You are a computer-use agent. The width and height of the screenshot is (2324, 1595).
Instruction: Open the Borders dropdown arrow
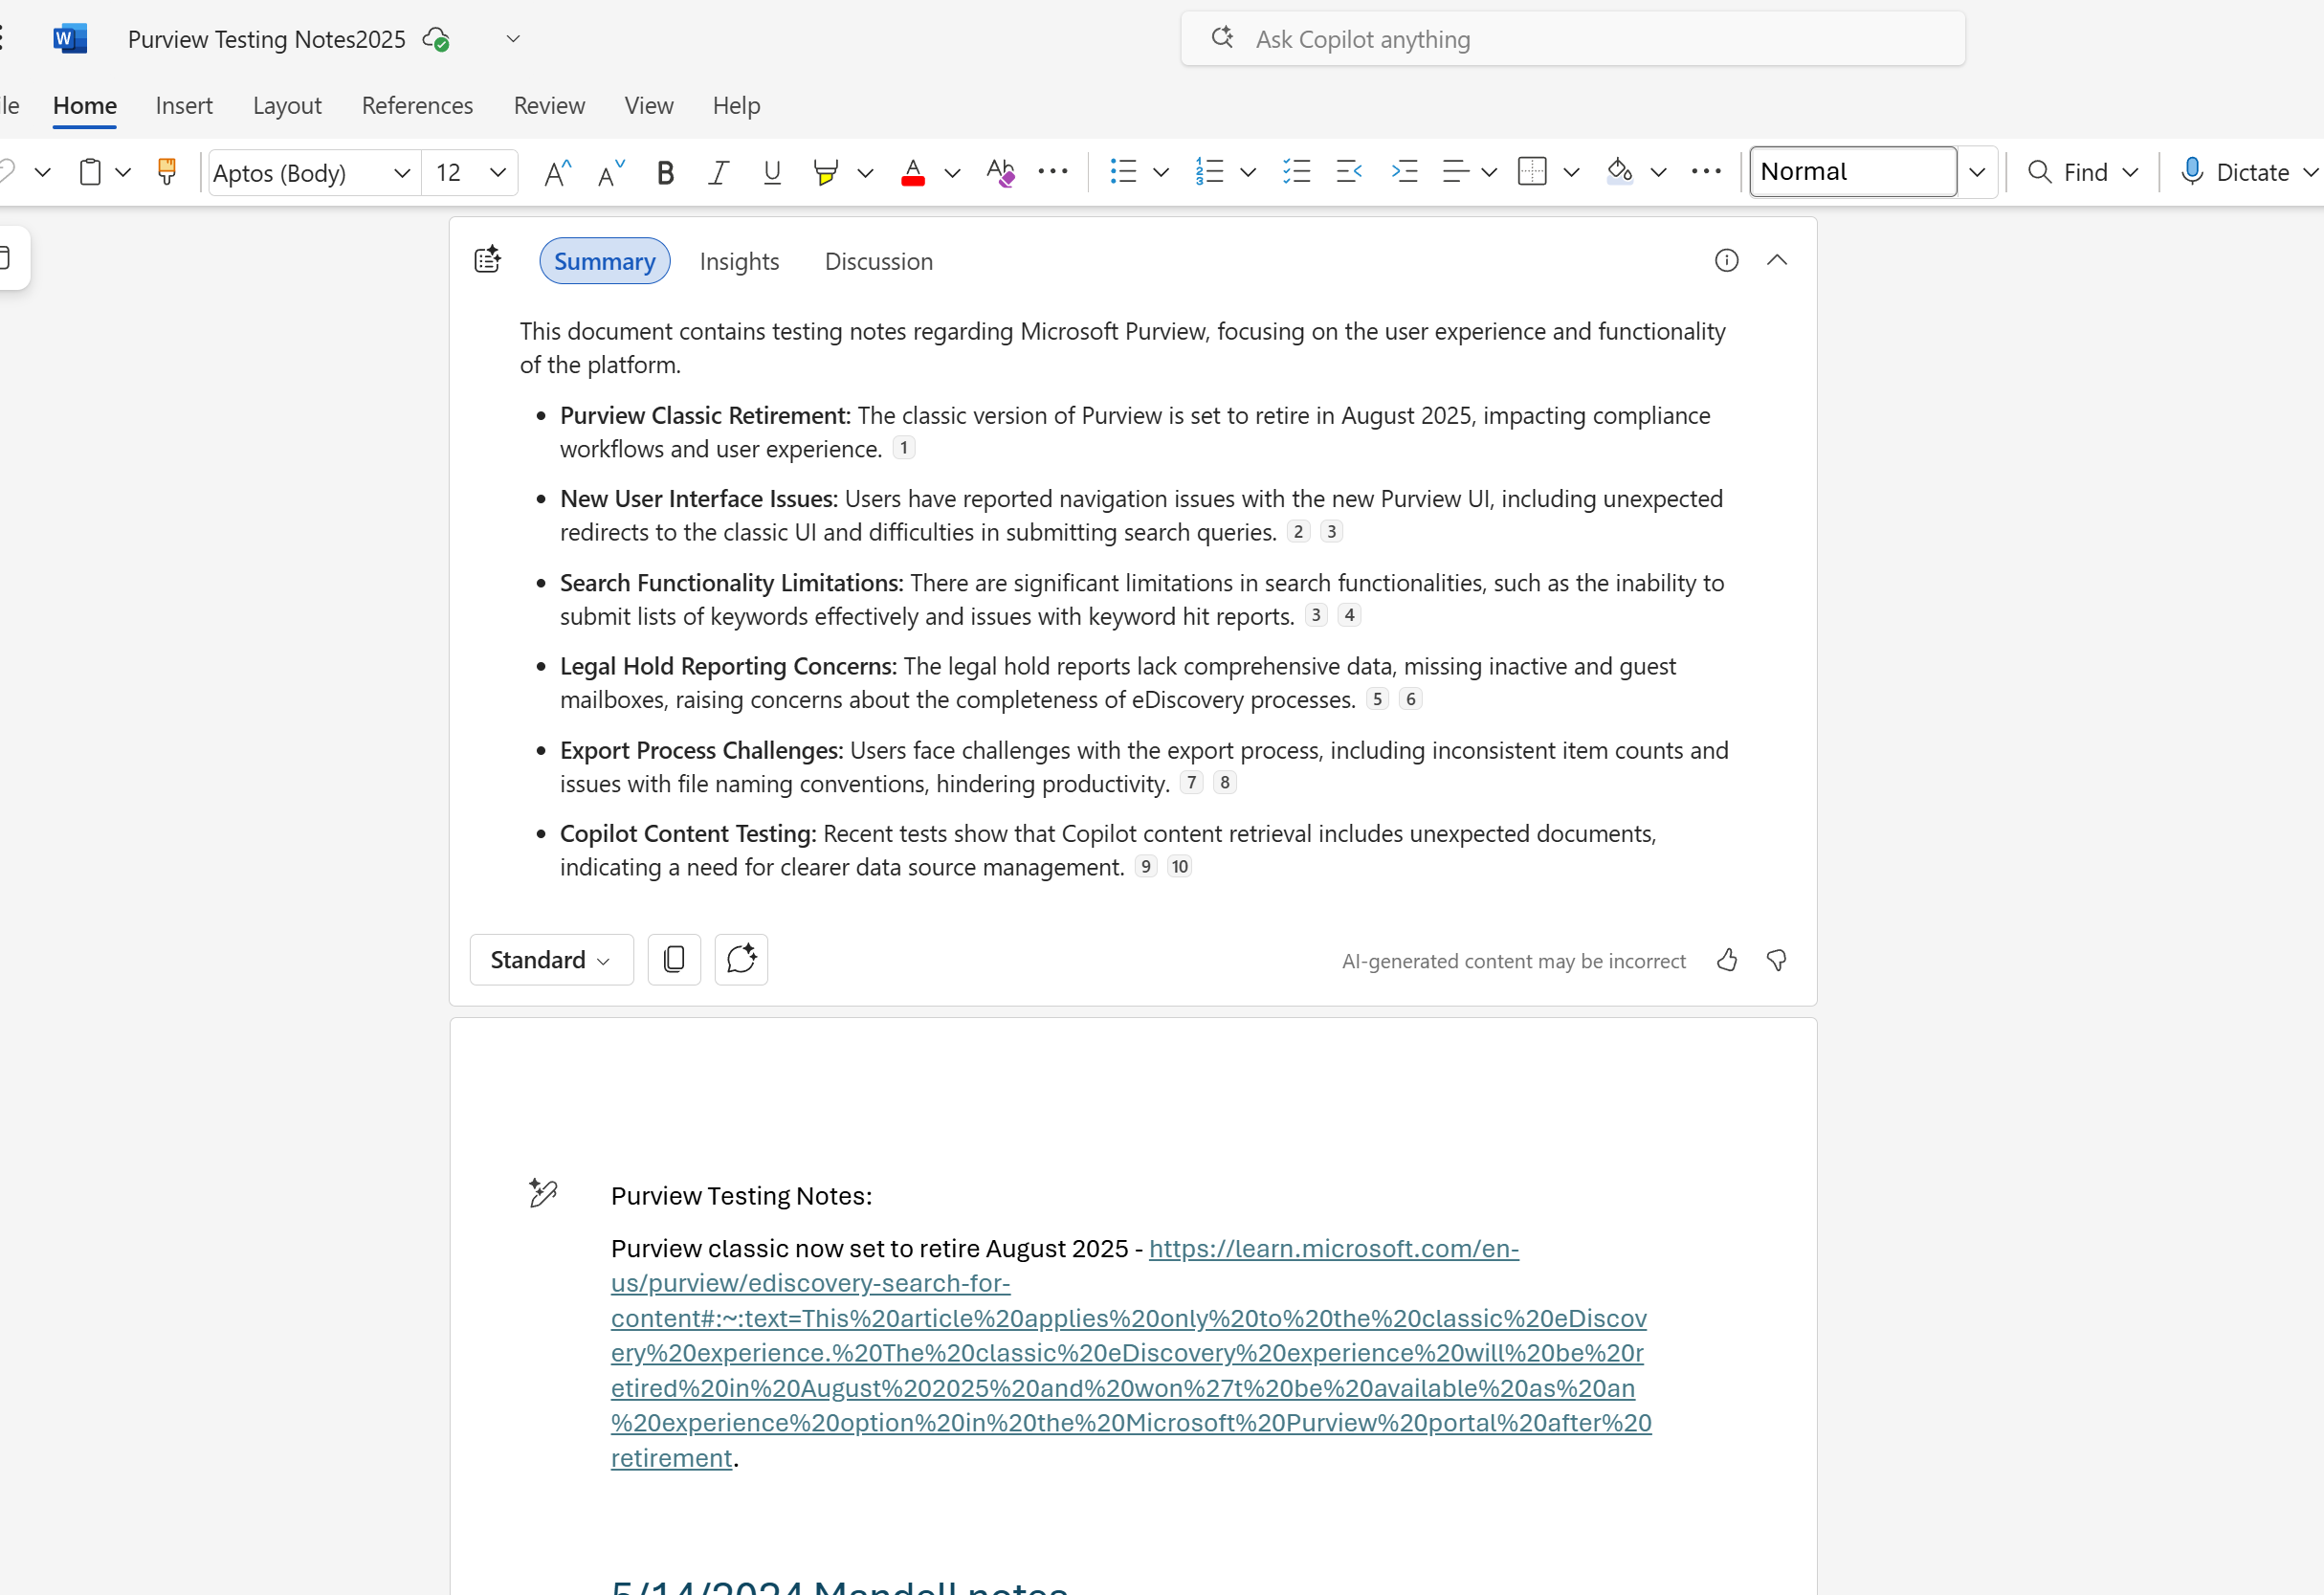[x=1572, y=172]
